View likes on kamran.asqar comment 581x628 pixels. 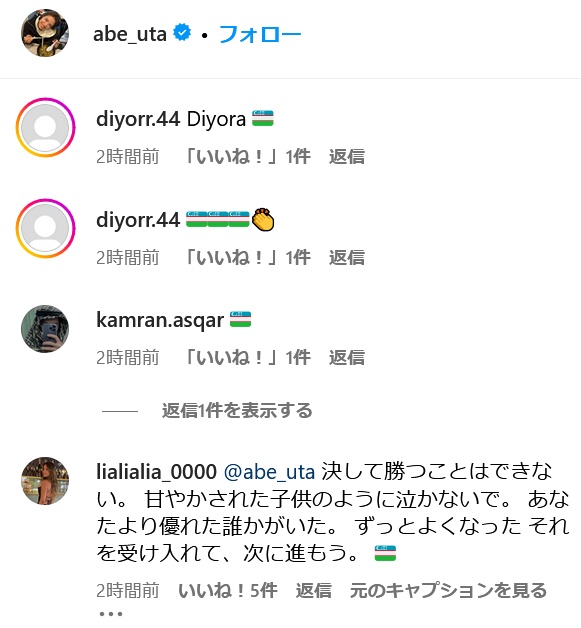pos(247,357)
